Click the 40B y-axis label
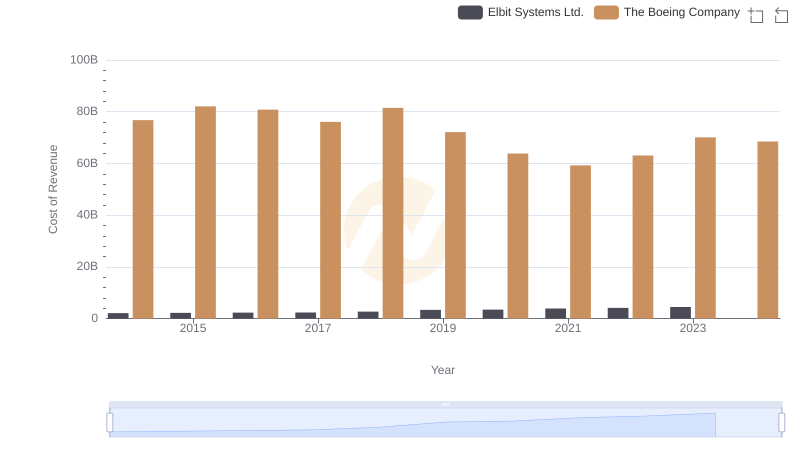The height and width of the screenshot is (461, 800). (x=87, y=215)
